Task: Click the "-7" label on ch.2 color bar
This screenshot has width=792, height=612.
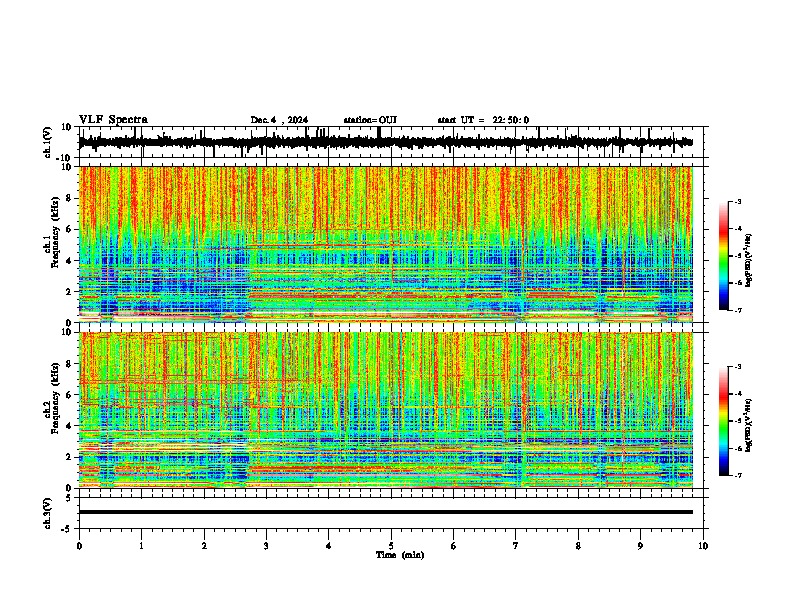Action: (x=738, y=476)
